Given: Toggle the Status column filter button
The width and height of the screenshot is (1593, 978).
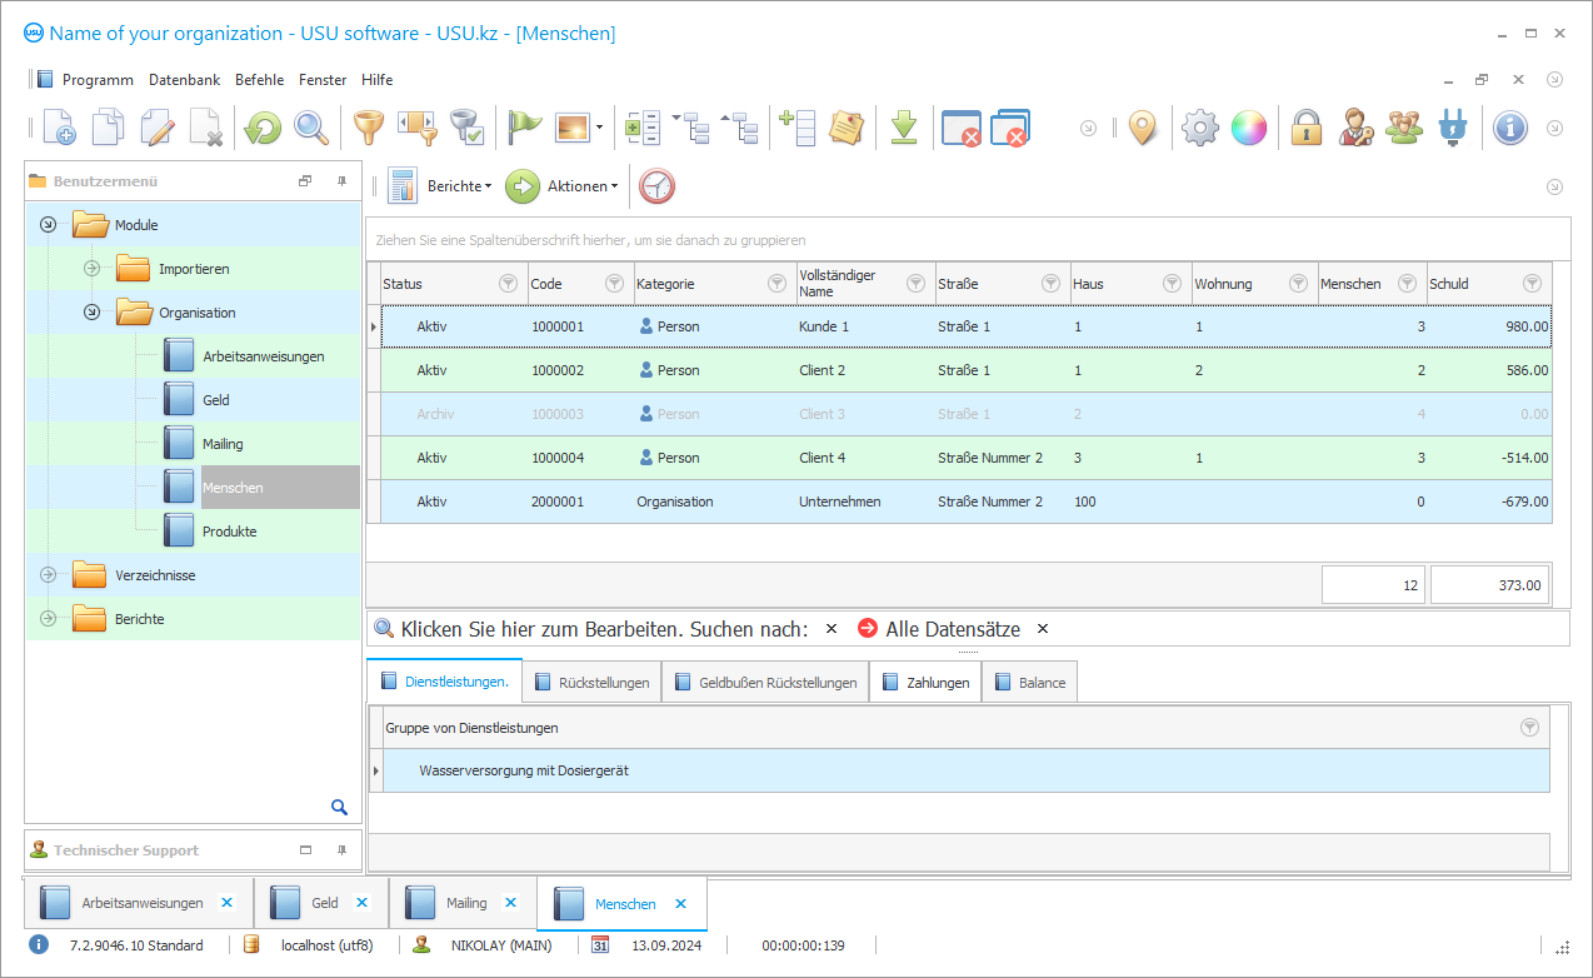Looking at the screenshot, I should pyautogui.click(x=508, y=284).
